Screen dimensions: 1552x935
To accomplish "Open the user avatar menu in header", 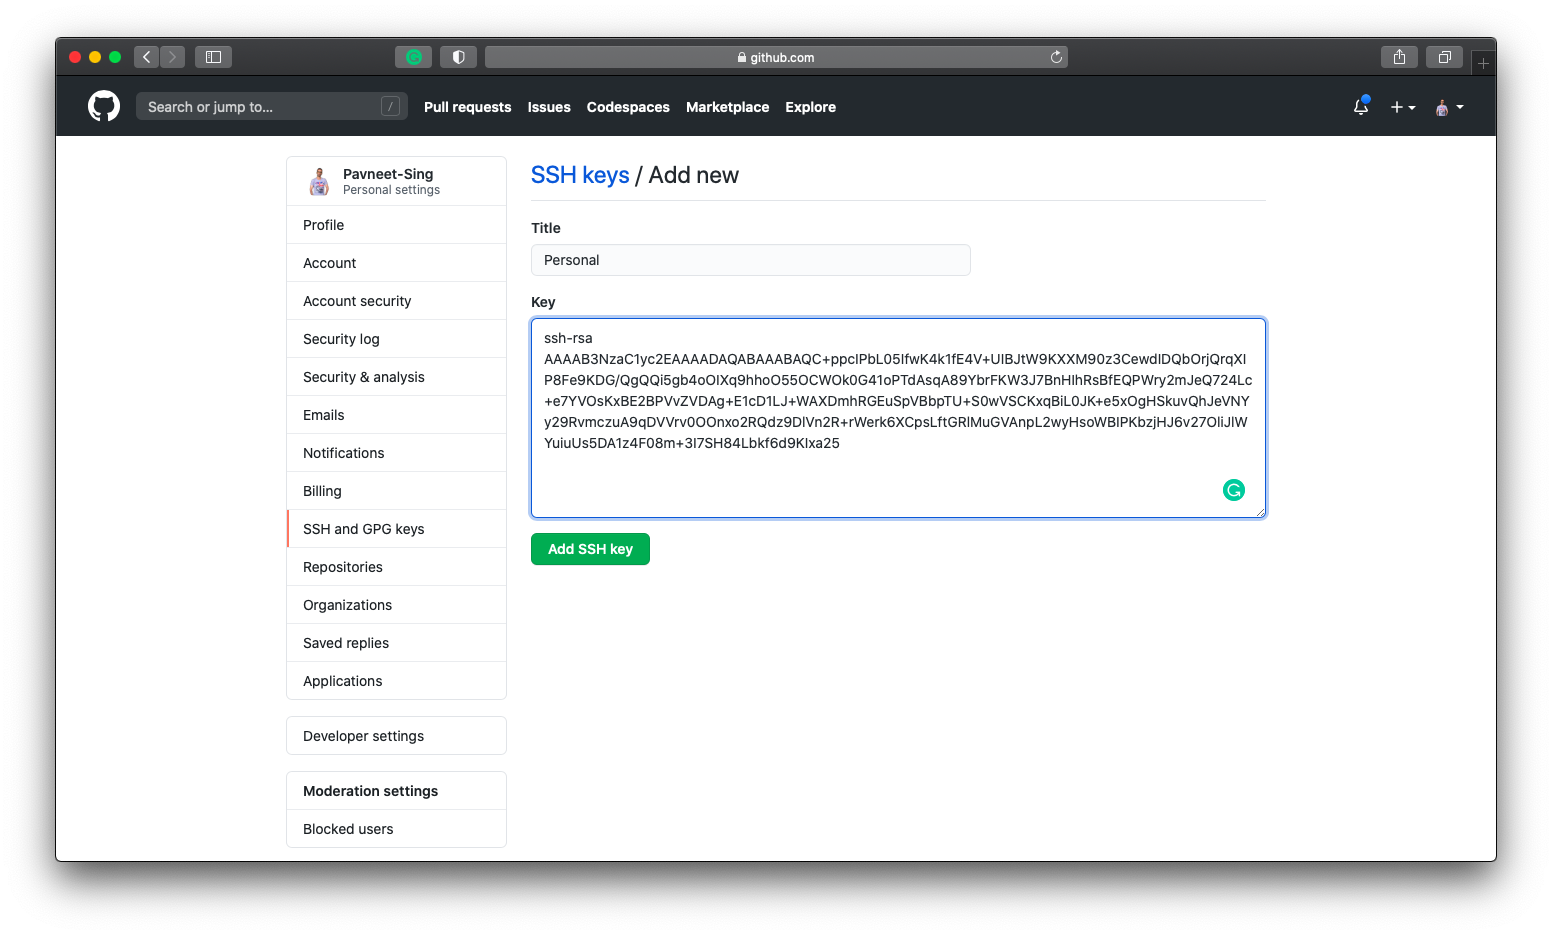I will pyautogui.click(x=1449, y=107).
